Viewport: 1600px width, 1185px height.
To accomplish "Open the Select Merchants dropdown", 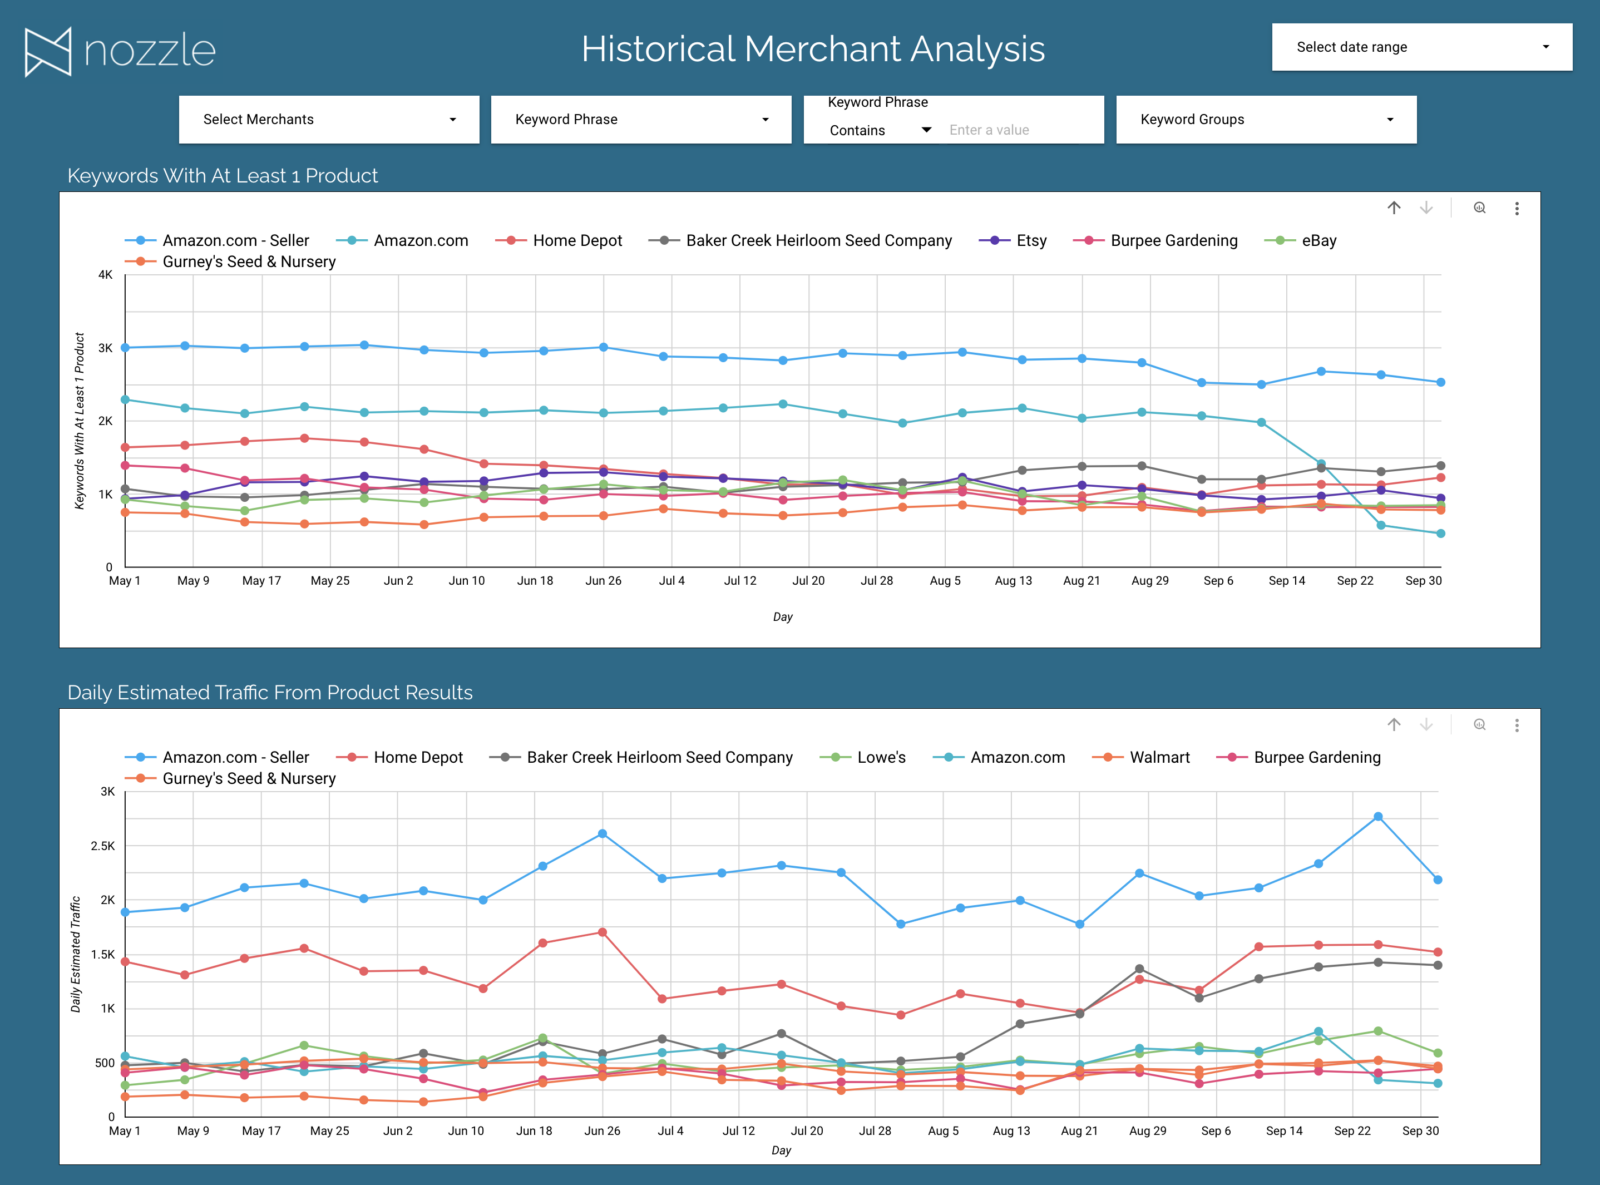I will point(328,119).
